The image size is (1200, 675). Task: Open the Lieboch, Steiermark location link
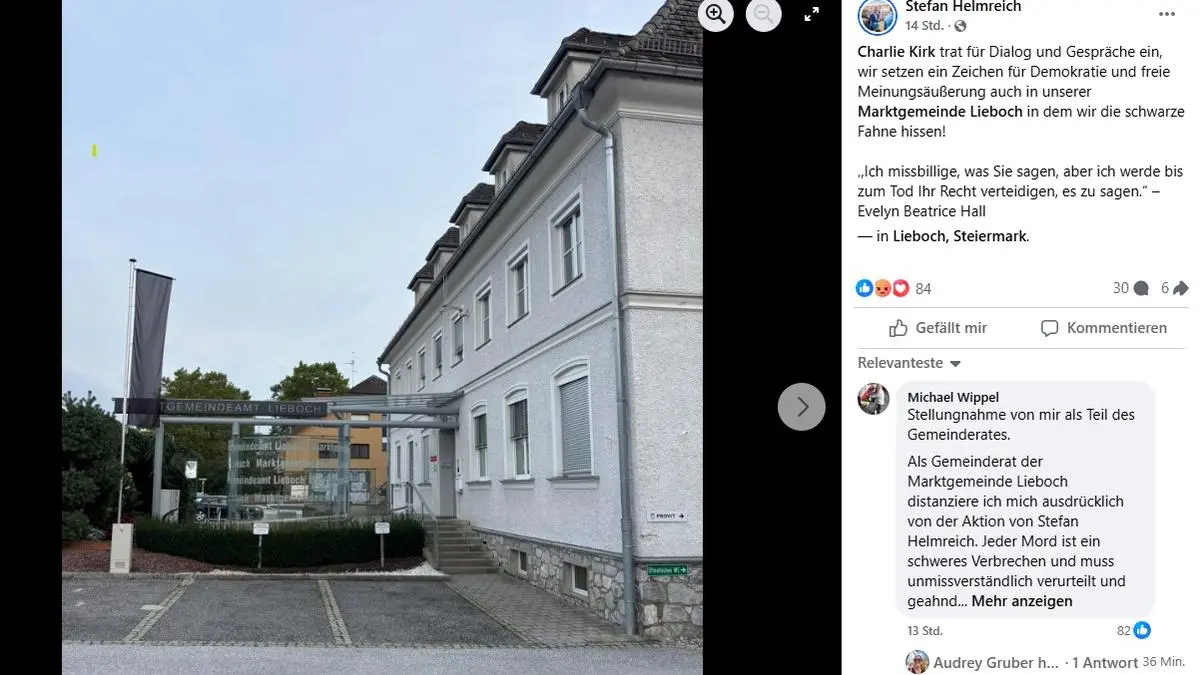pyautogui.click(x=960, y=236)
